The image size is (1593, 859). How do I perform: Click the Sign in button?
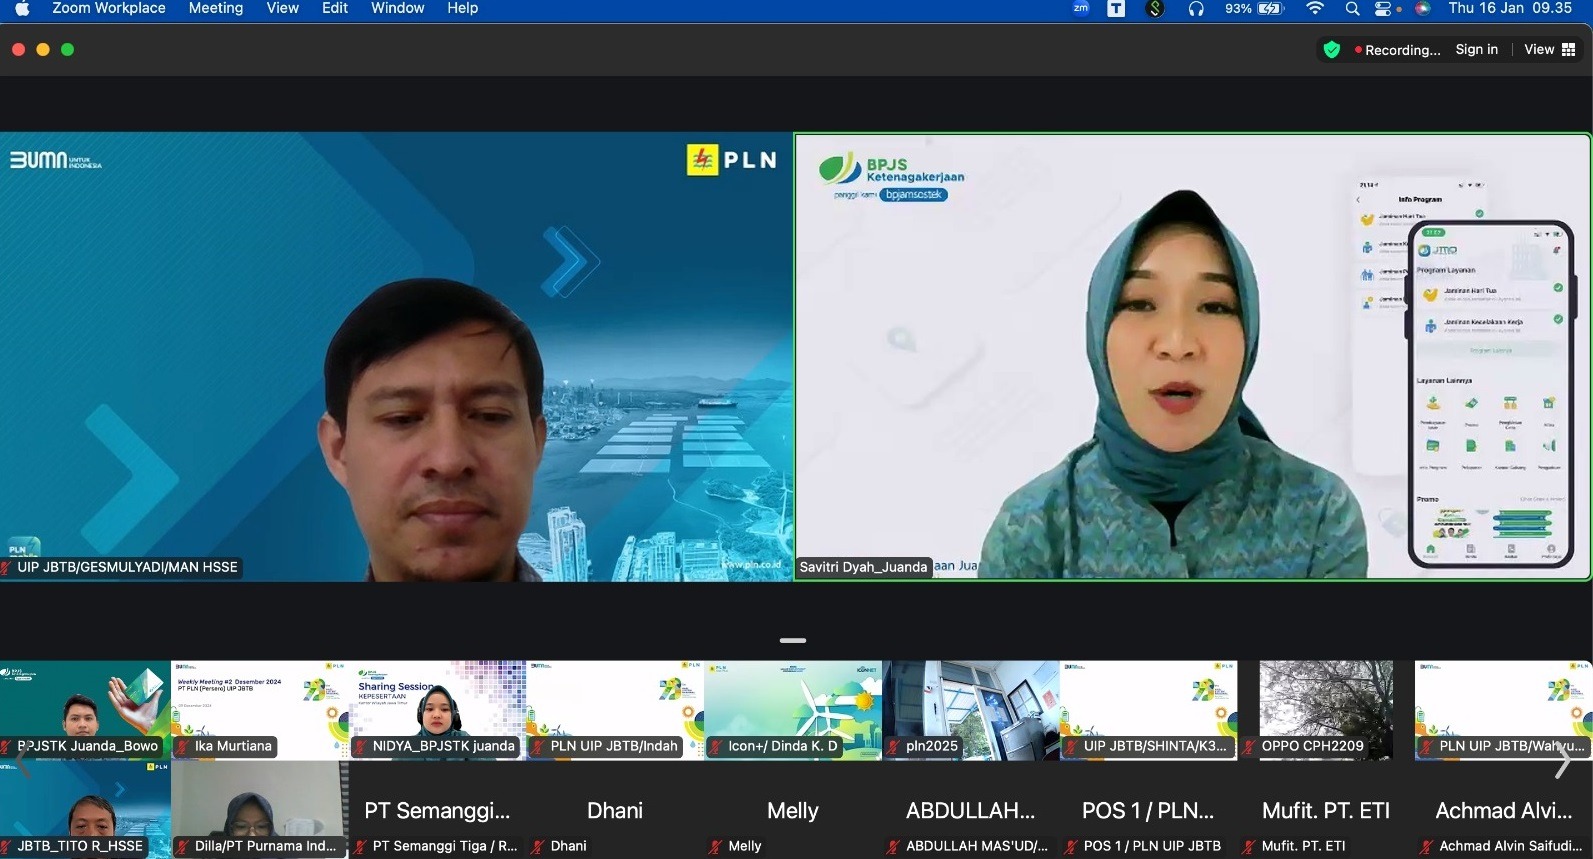pyautogui.click(x=1476, y=50)
